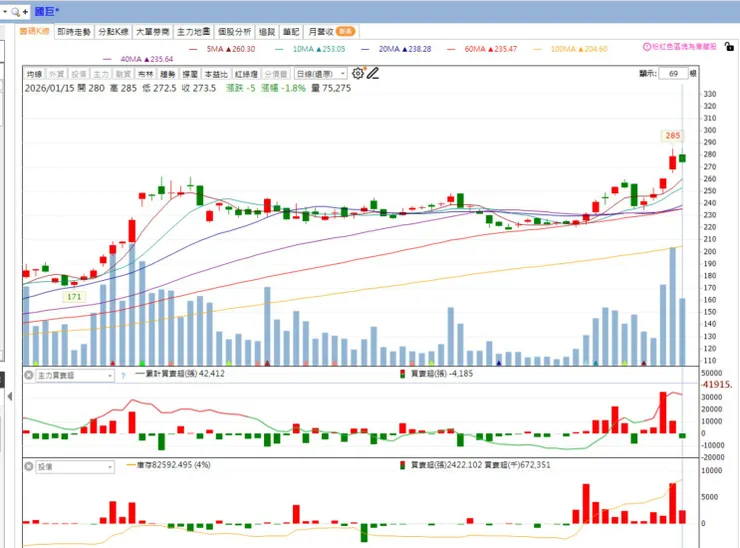Toggle the 布林 Bollinger band overlay

pyautogui.click(x=145, y=74)
